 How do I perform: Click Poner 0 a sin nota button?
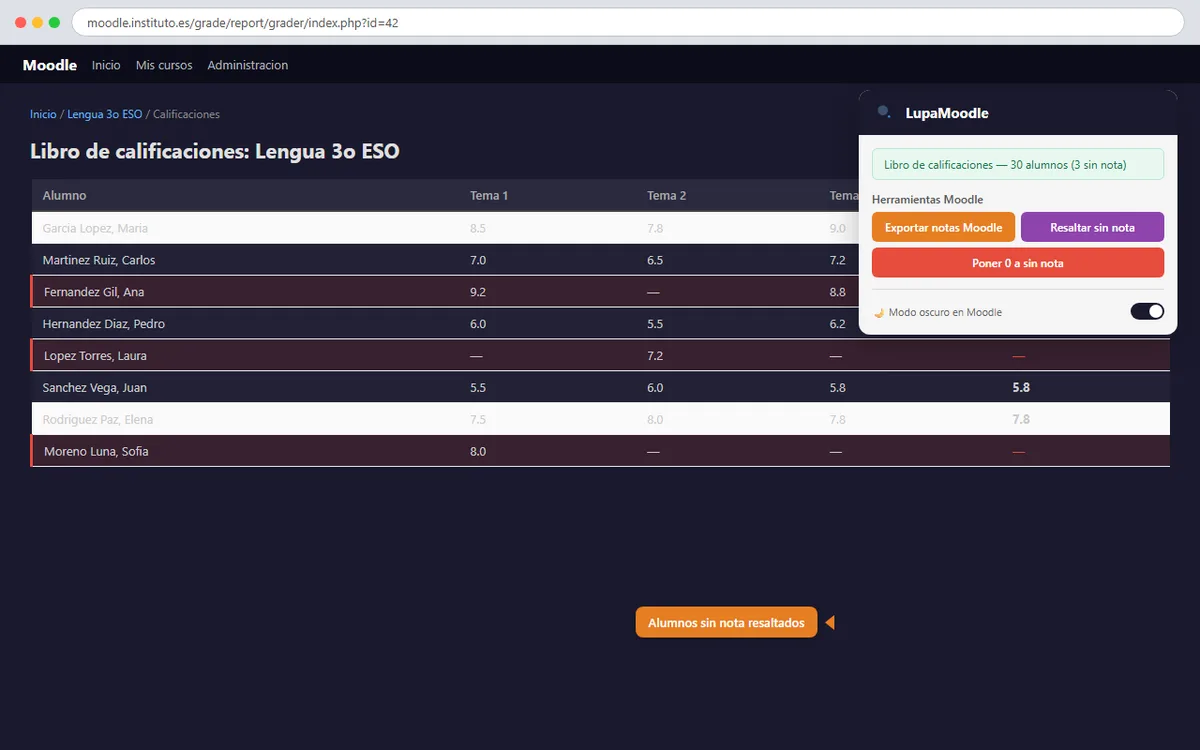1018,263
